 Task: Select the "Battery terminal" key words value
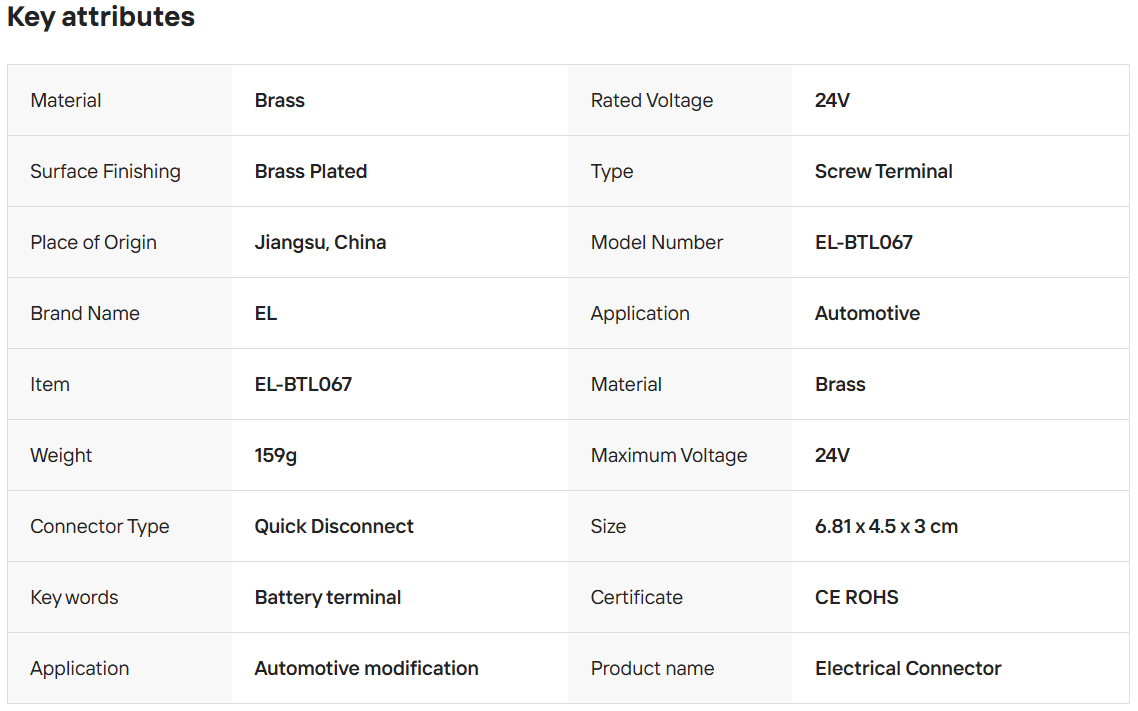[328, 597]
